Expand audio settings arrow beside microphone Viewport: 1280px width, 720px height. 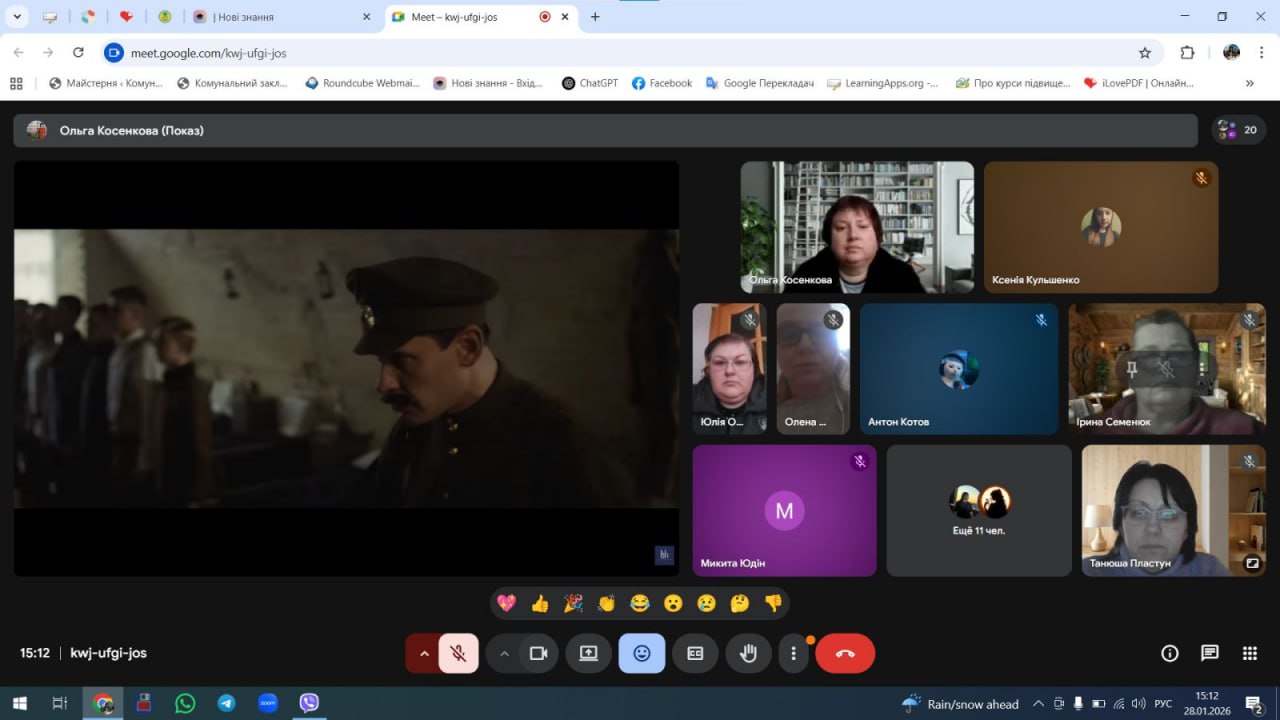point(423,654)
